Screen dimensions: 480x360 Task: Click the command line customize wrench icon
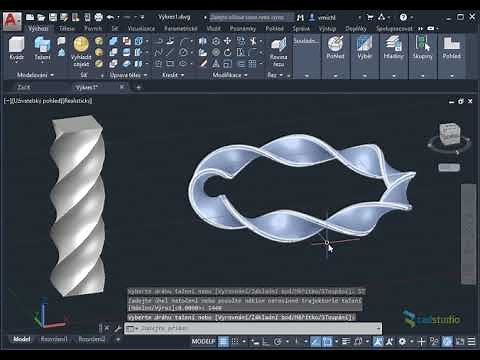pyautogui.click(x=117, y=329)
